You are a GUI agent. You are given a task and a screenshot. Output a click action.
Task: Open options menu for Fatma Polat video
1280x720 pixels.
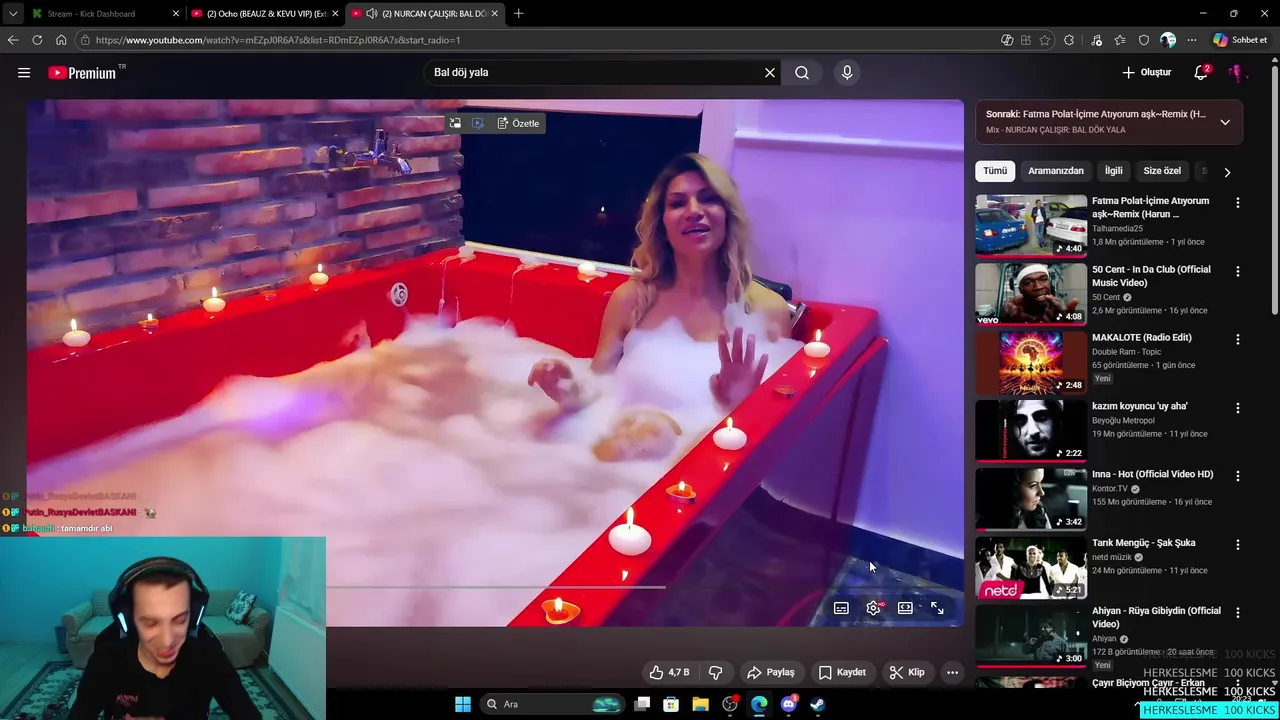[x=1238, y=203]
